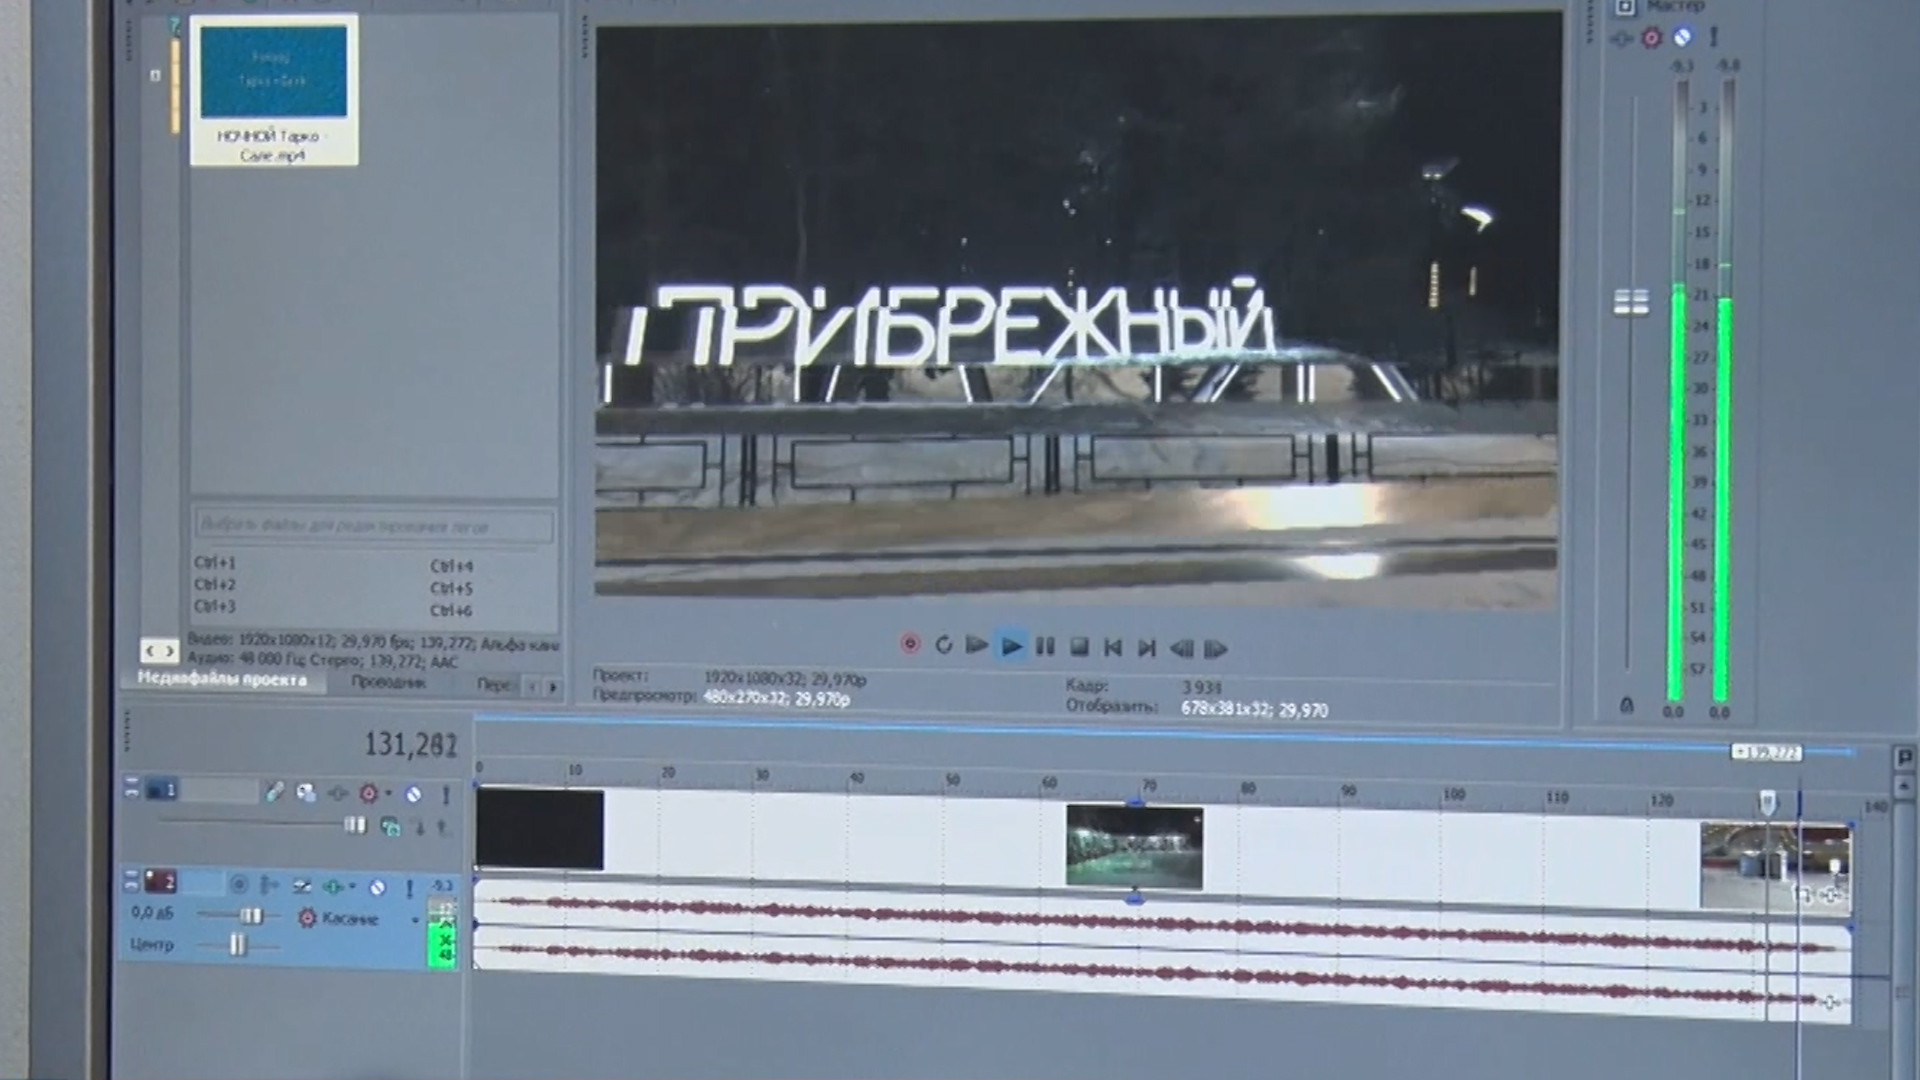Step to previous frame

[x=1181, y=649]
